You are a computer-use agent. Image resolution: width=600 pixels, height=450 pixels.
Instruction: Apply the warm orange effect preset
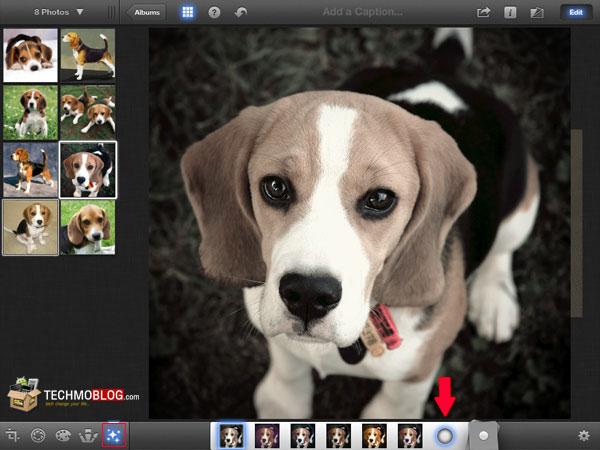374,435
